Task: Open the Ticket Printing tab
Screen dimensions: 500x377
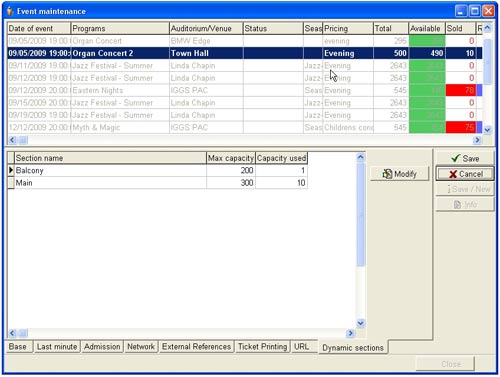Action: coord(263,347)
